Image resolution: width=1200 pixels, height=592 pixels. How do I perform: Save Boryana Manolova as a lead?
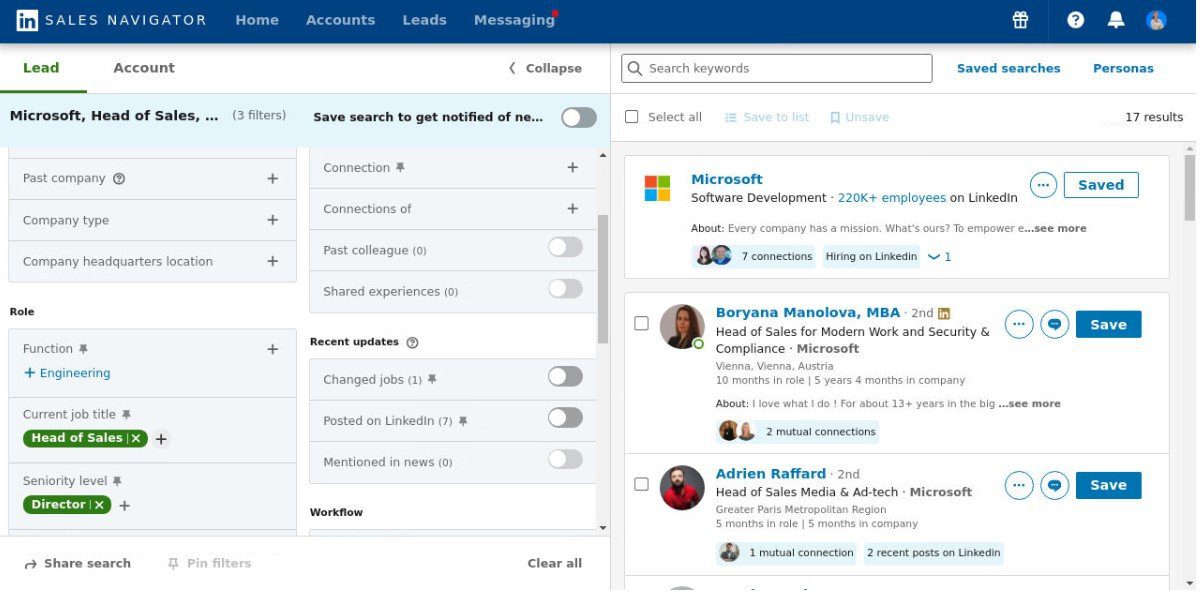1108,324
